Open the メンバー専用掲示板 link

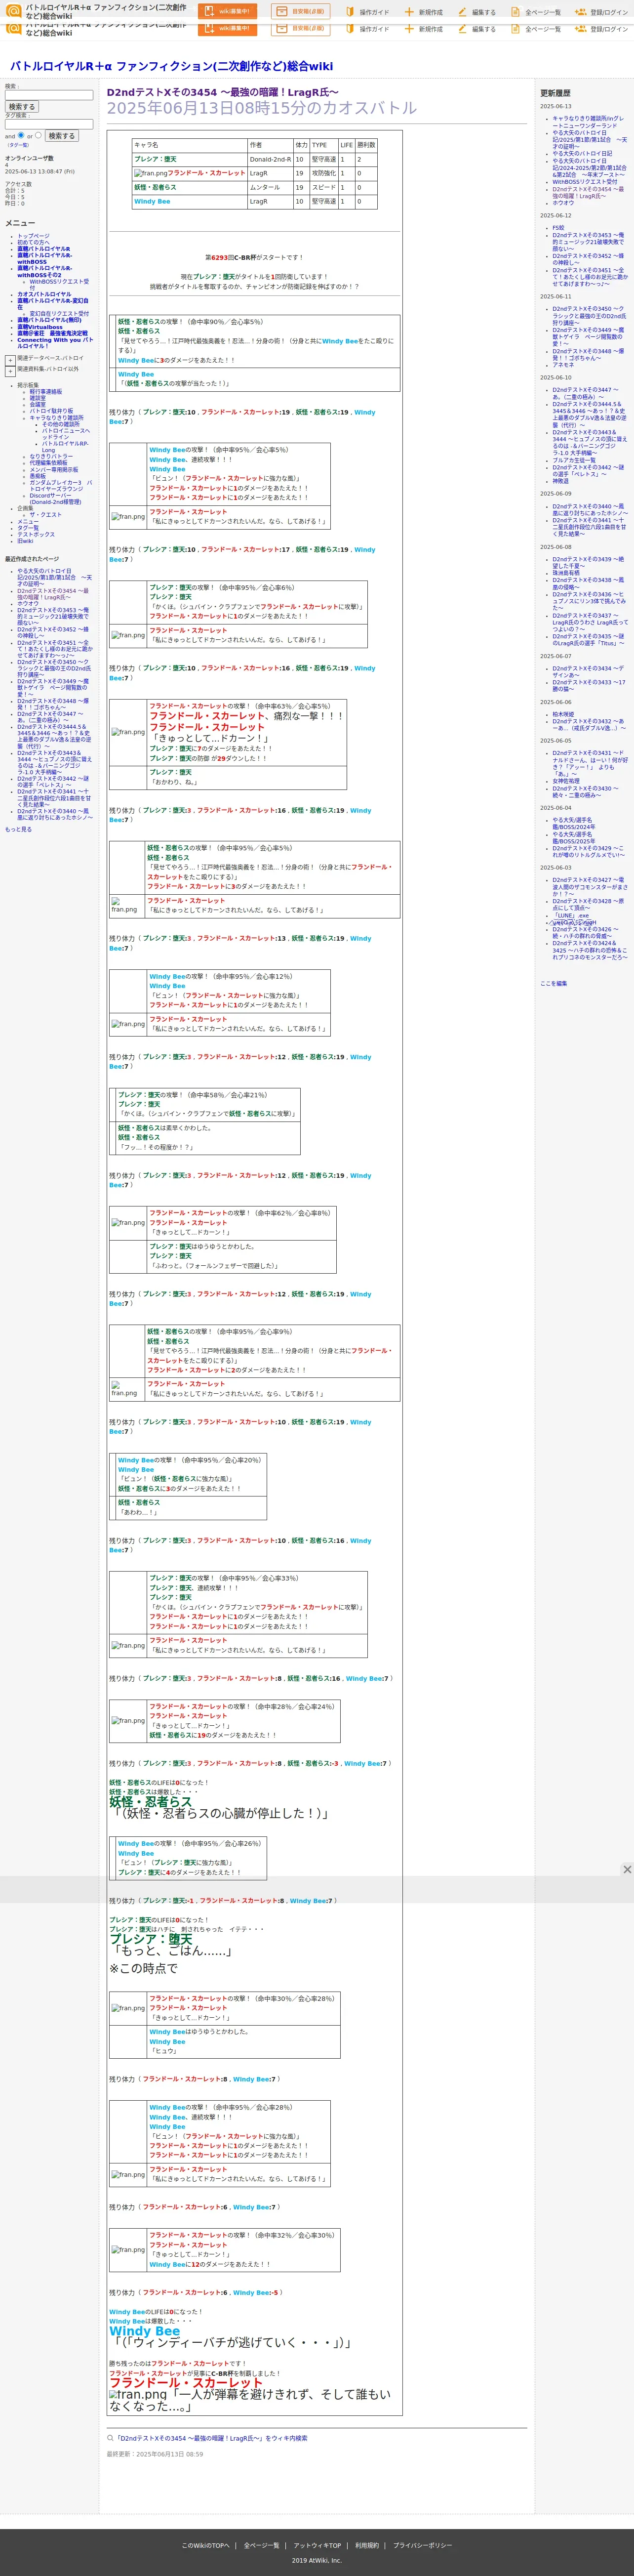[54, 470]
